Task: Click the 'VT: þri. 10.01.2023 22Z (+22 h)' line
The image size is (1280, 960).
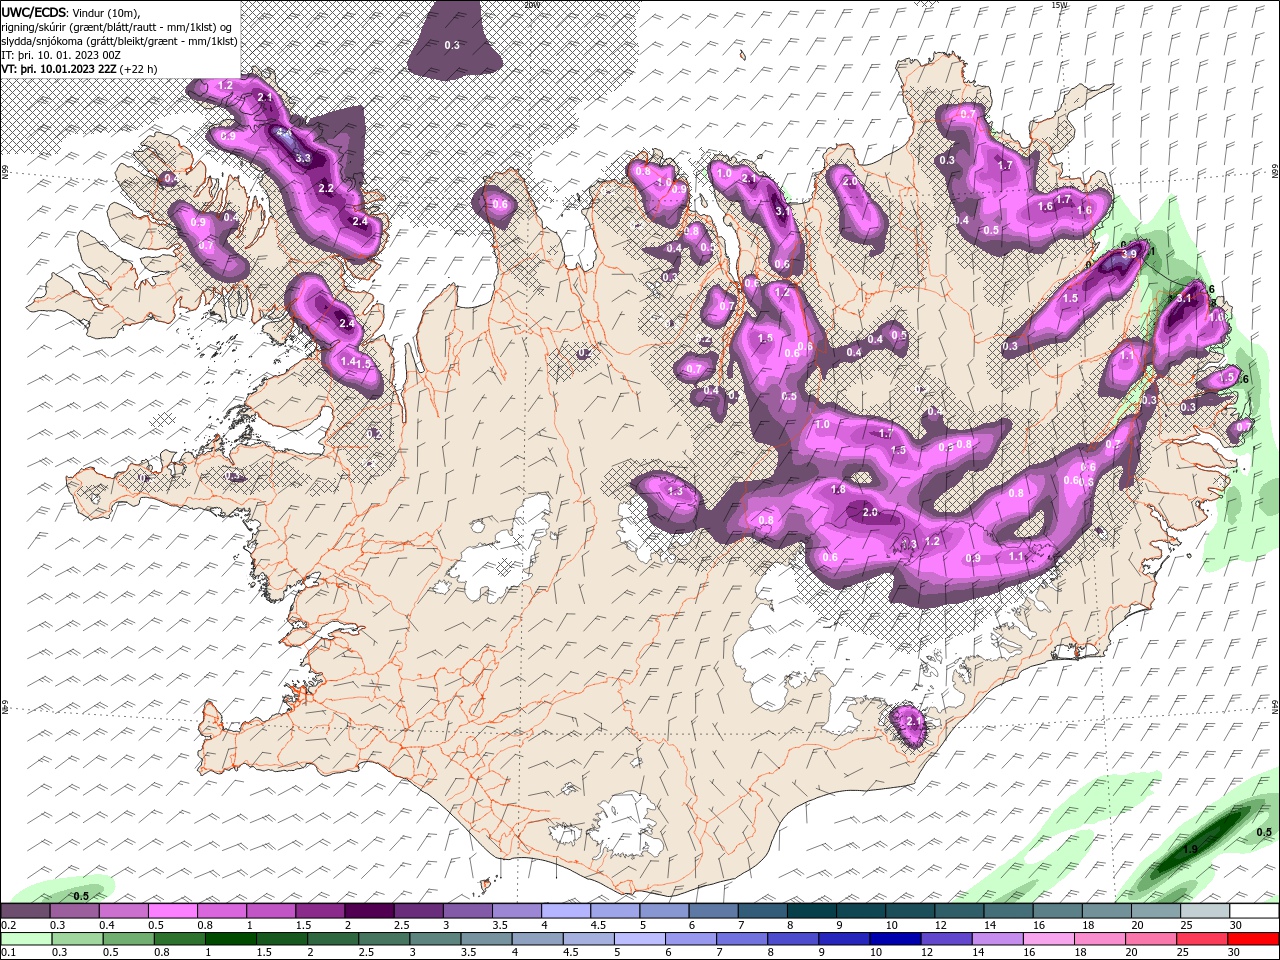Action: point(79,68)
